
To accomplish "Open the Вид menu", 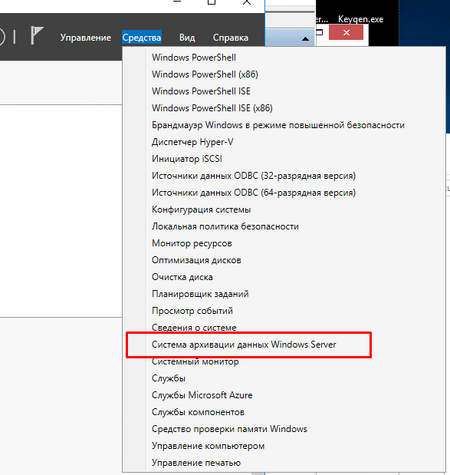I will click(187, 38).
